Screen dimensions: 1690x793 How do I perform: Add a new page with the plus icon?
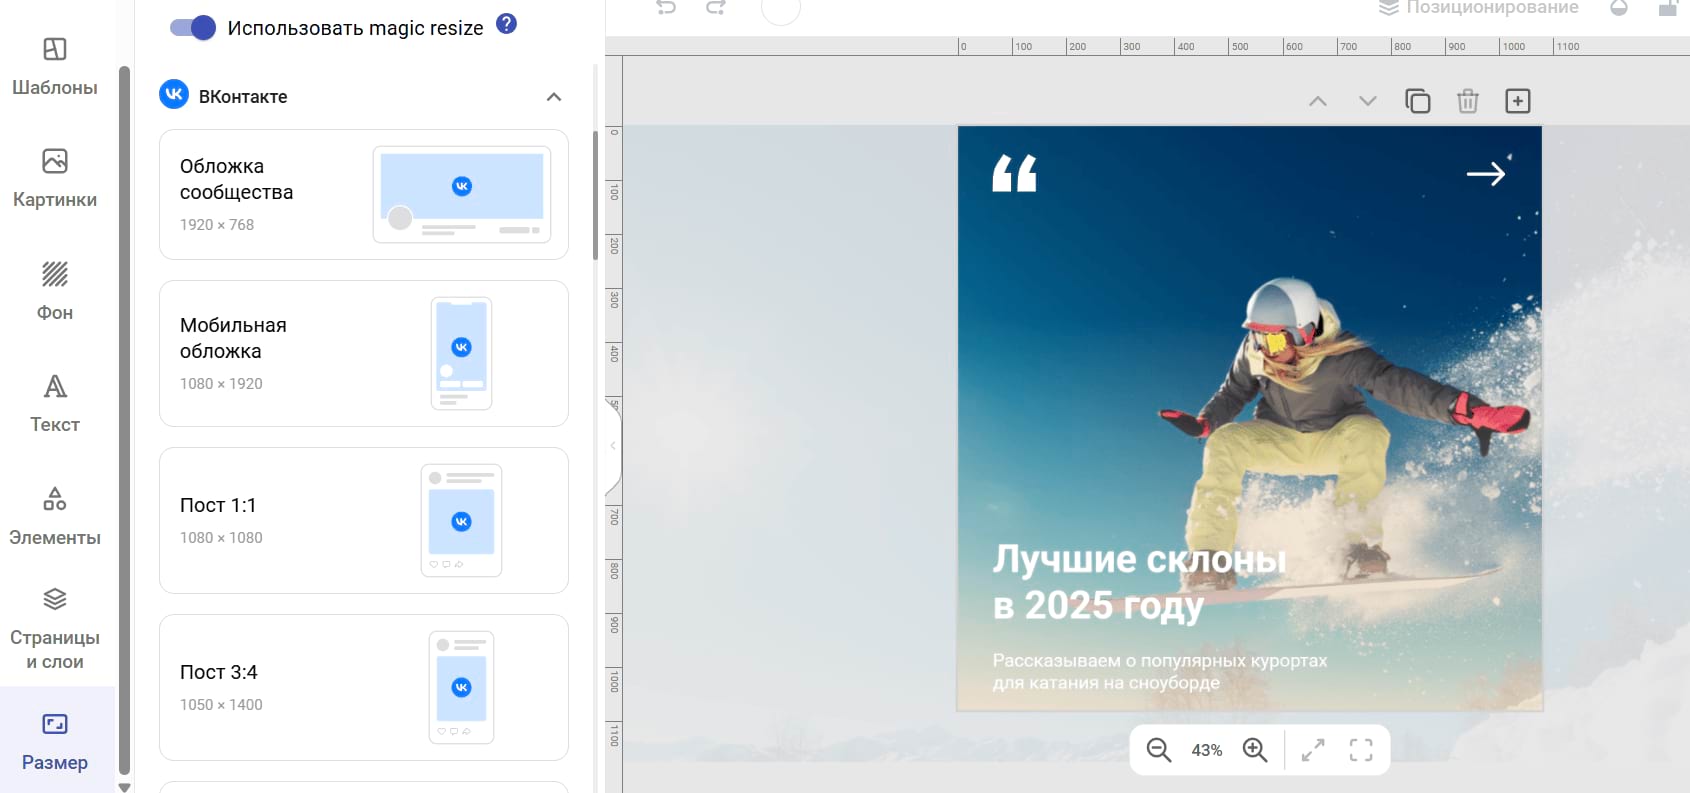point(1518,101)
